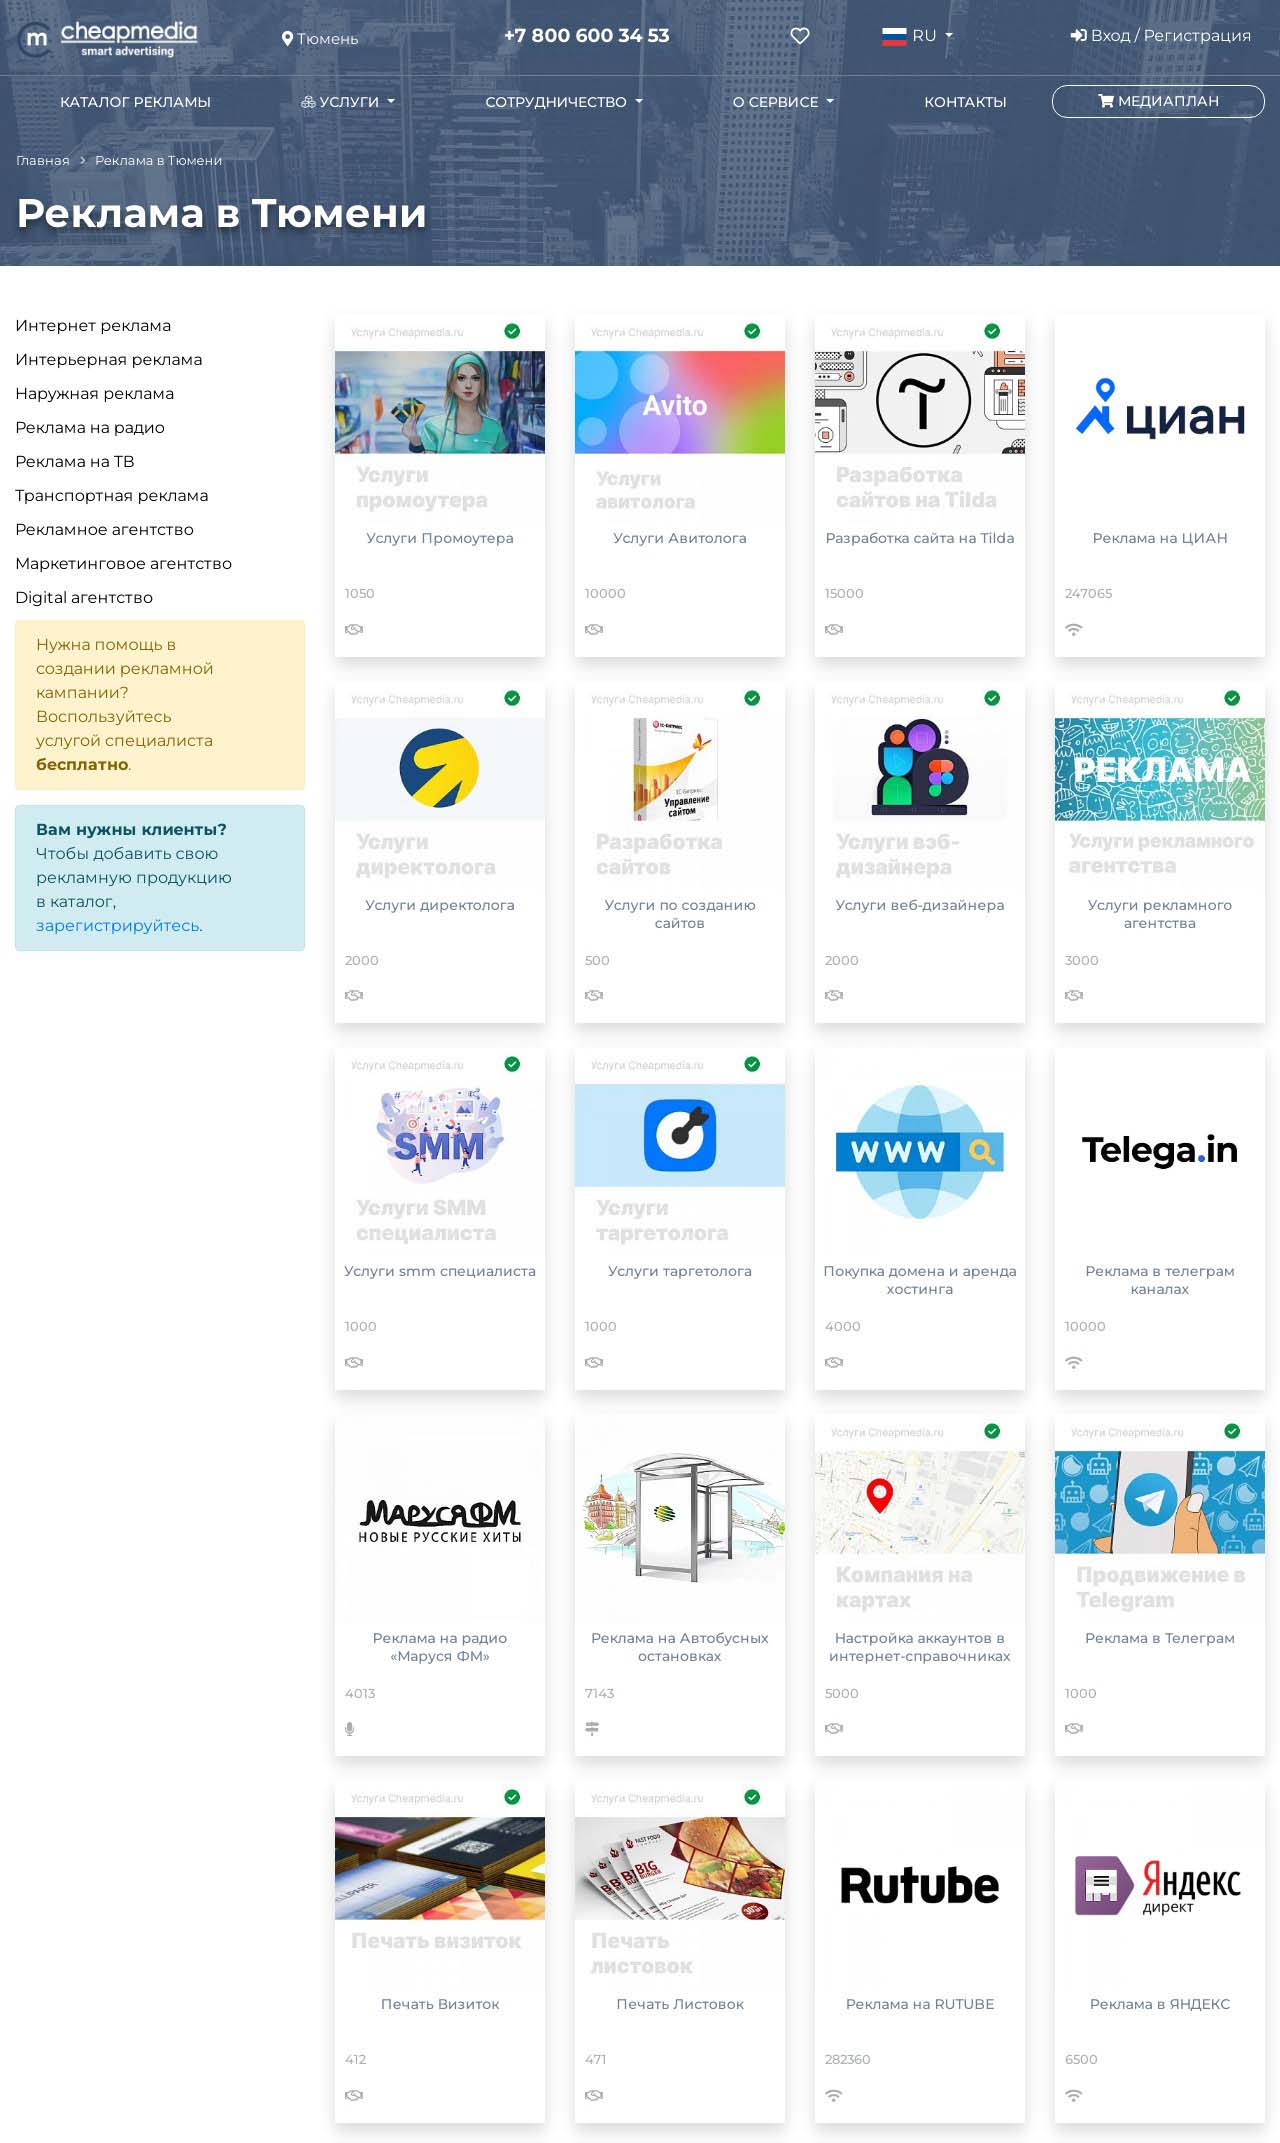Click the green verified badge on Услуги Промоутера card
The width and height of the screenshot is (1280, 2143).
coord(512,331)
